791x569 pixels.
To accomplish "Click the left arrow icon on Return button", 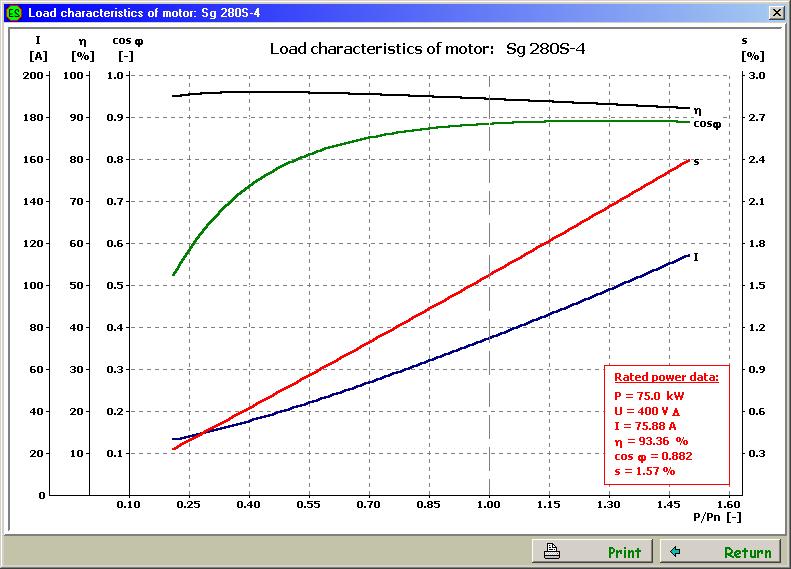I will (675, 551).
